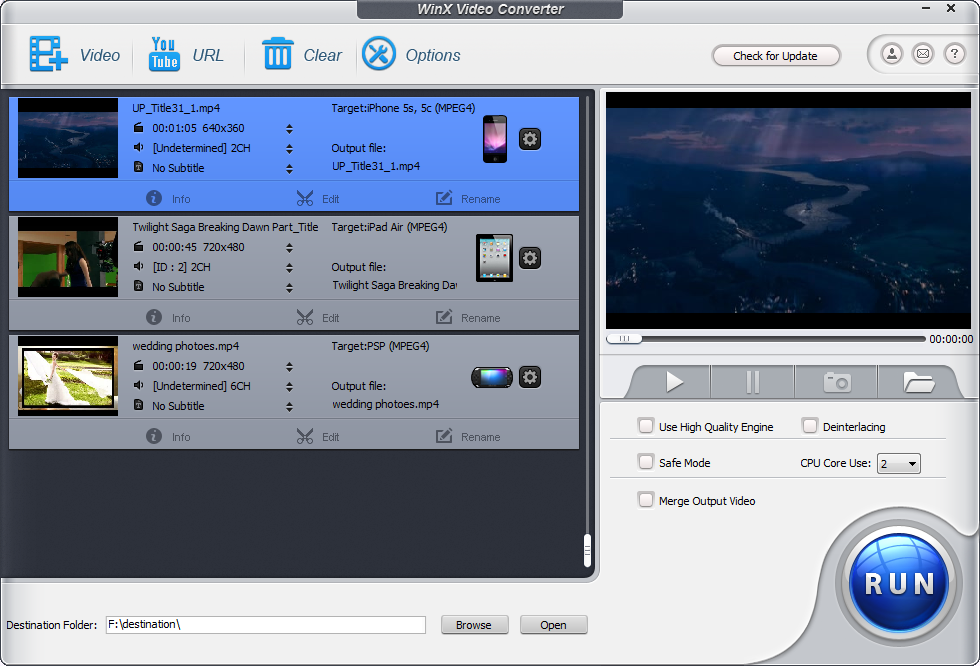Enable Use High Quality Engine checkbox

tap(646, 427)
